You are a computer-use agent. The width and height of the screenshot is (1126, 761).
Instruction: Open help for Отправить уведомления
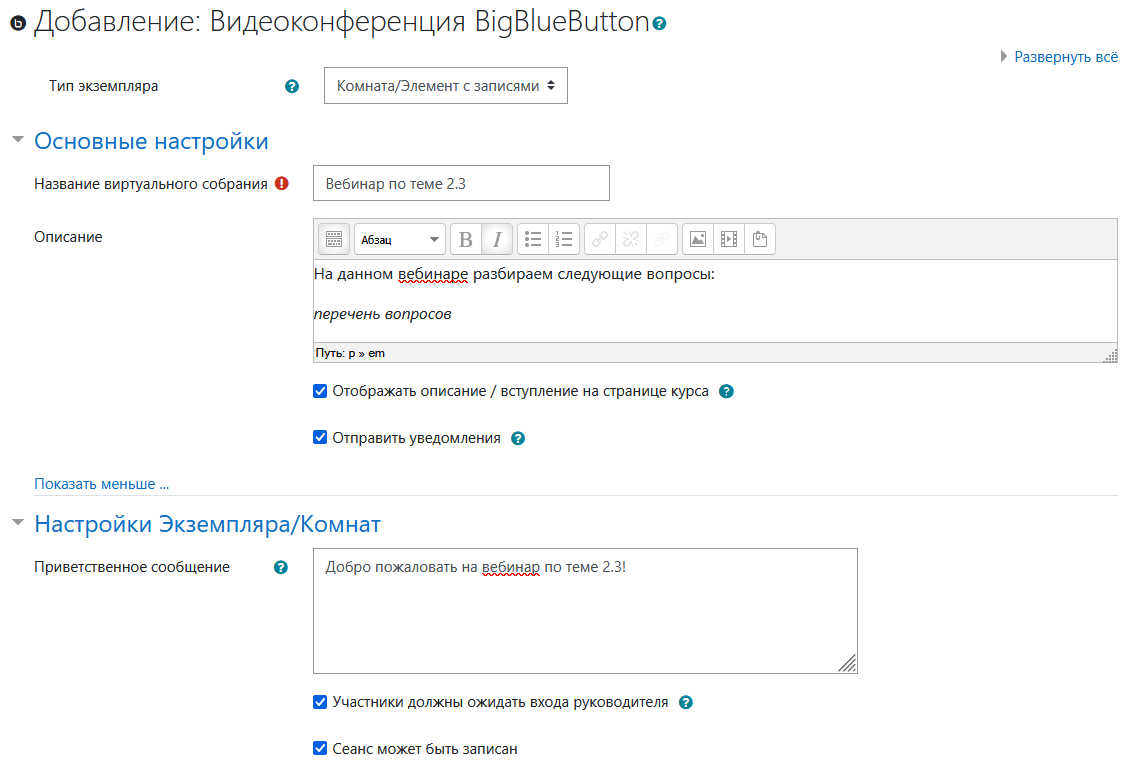(518, 439)
